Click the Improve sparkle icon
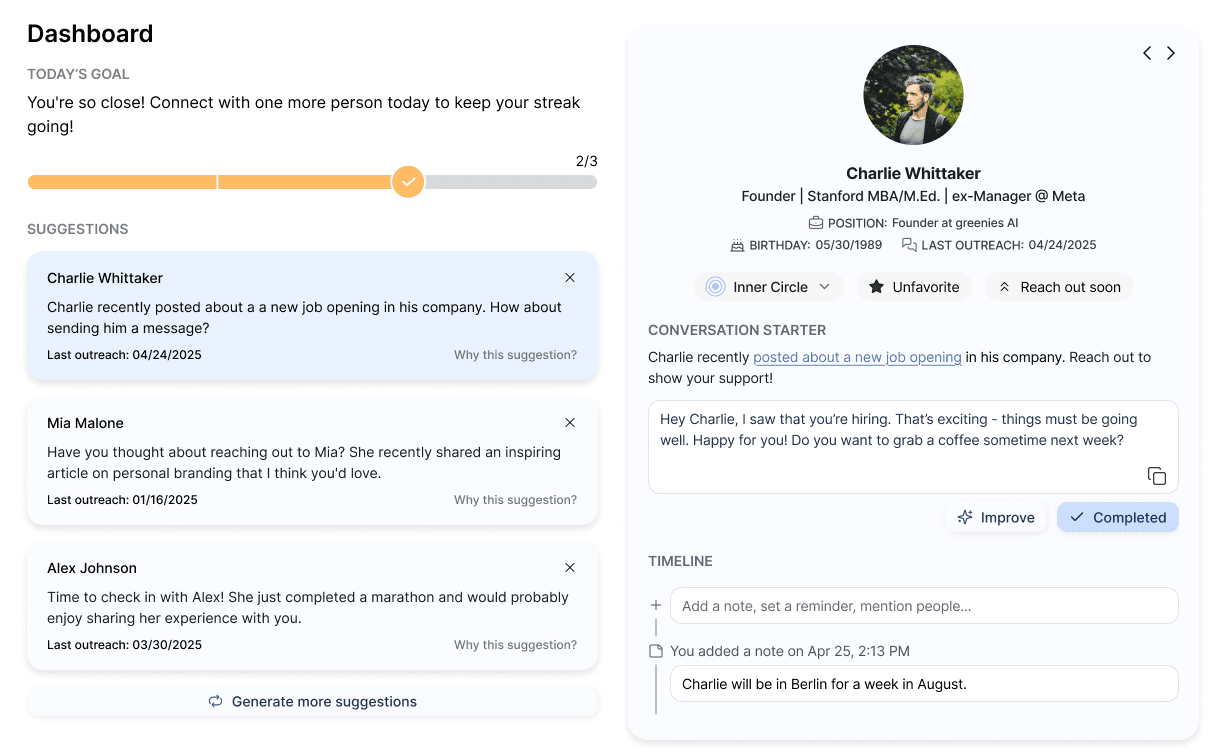1211x755 pixels. [x=964, y=517]
